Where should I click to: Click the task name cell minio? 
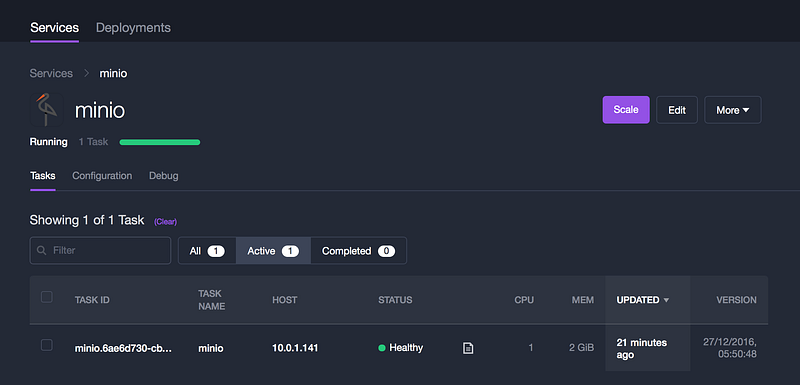point(211,348)
